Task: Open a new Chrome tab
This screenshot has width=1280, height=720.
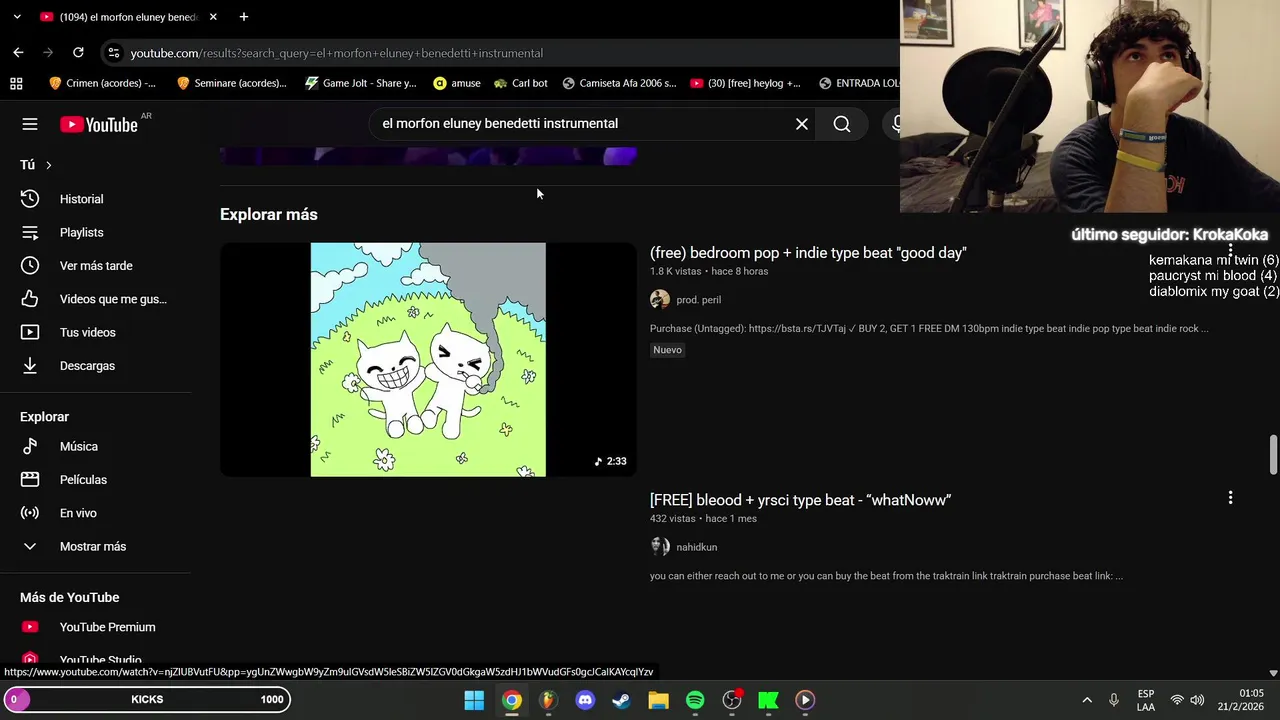Action: click(243, 17)
